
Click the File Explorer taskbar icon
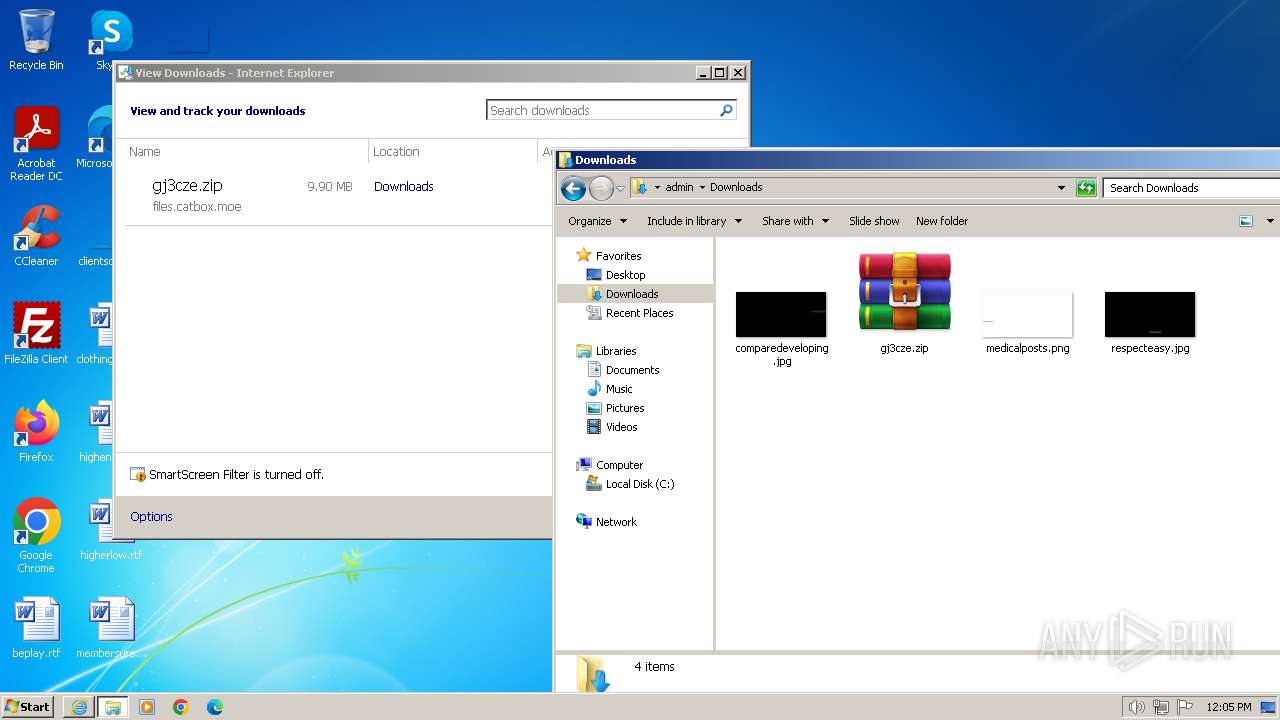pyautogui.click(x=112, y=707)
